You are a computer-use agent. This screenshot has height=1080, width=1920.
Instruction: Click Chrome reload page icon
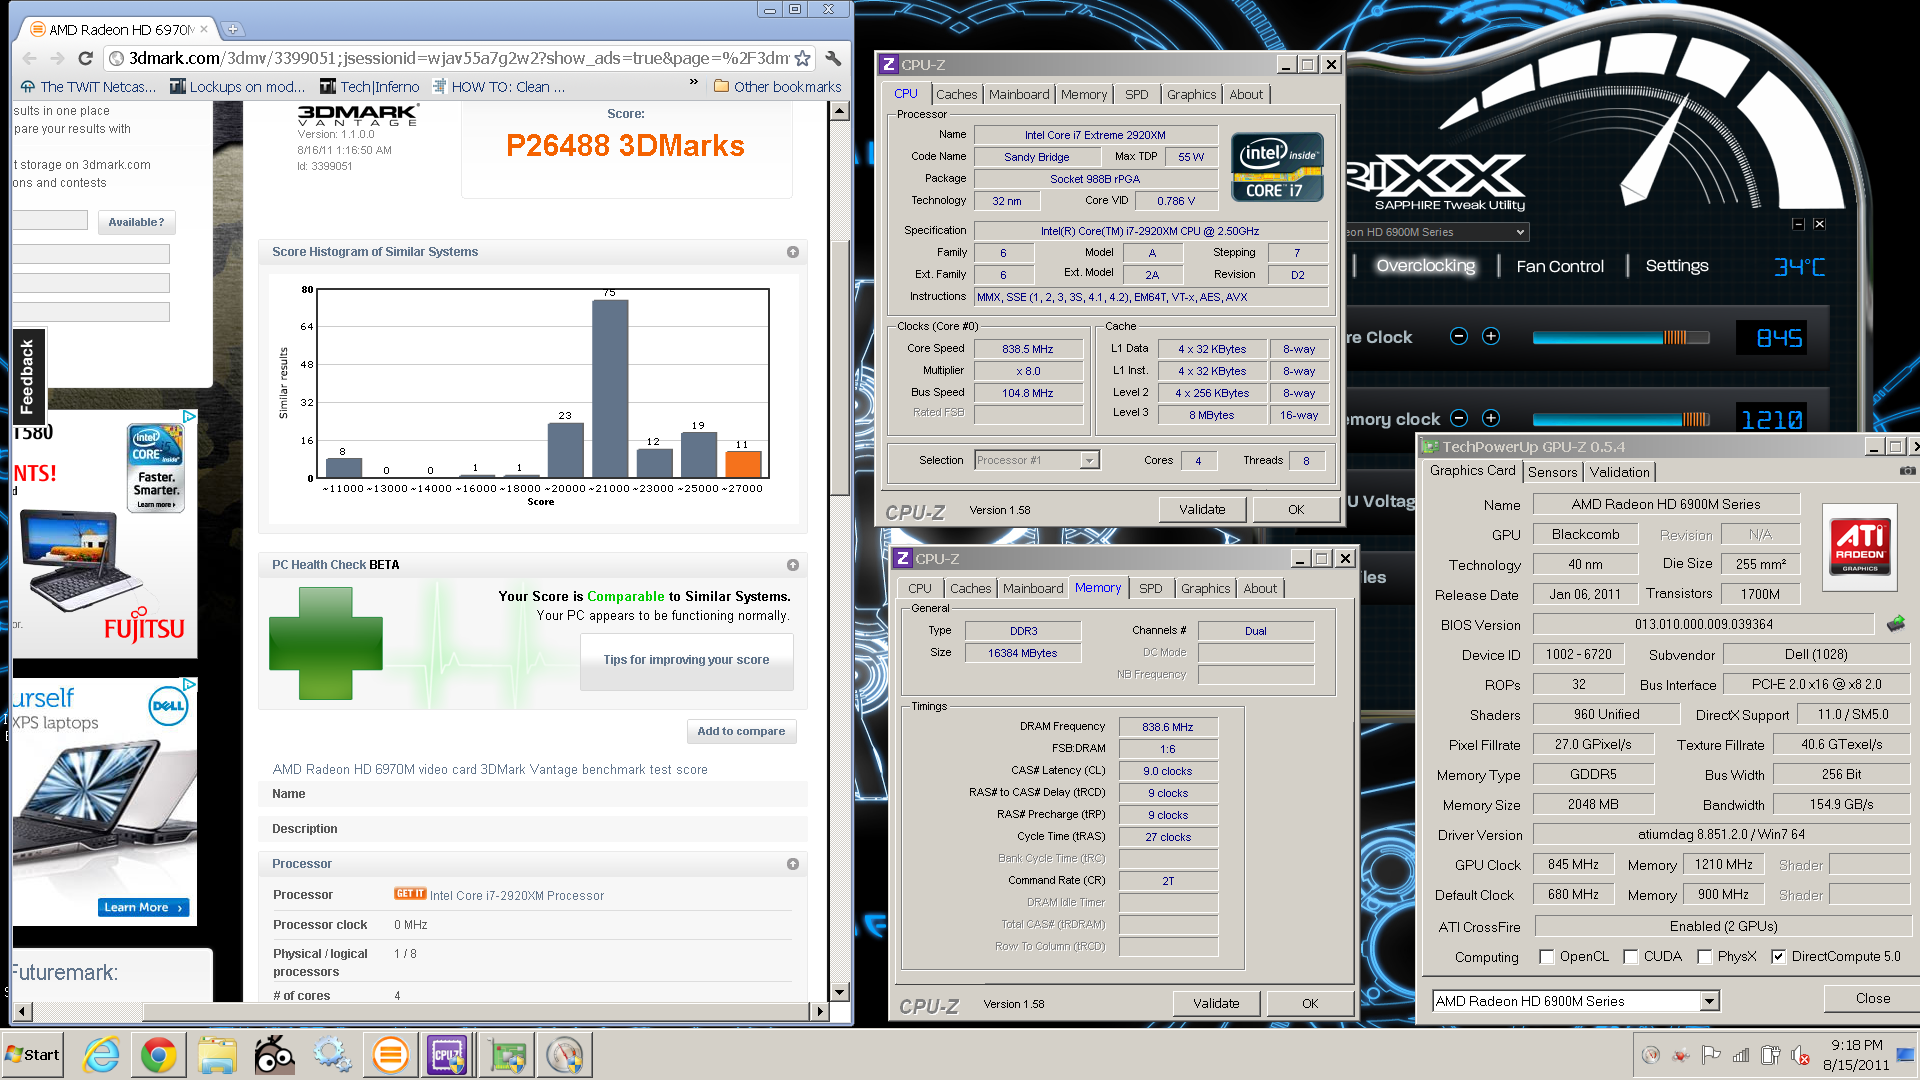86,59
